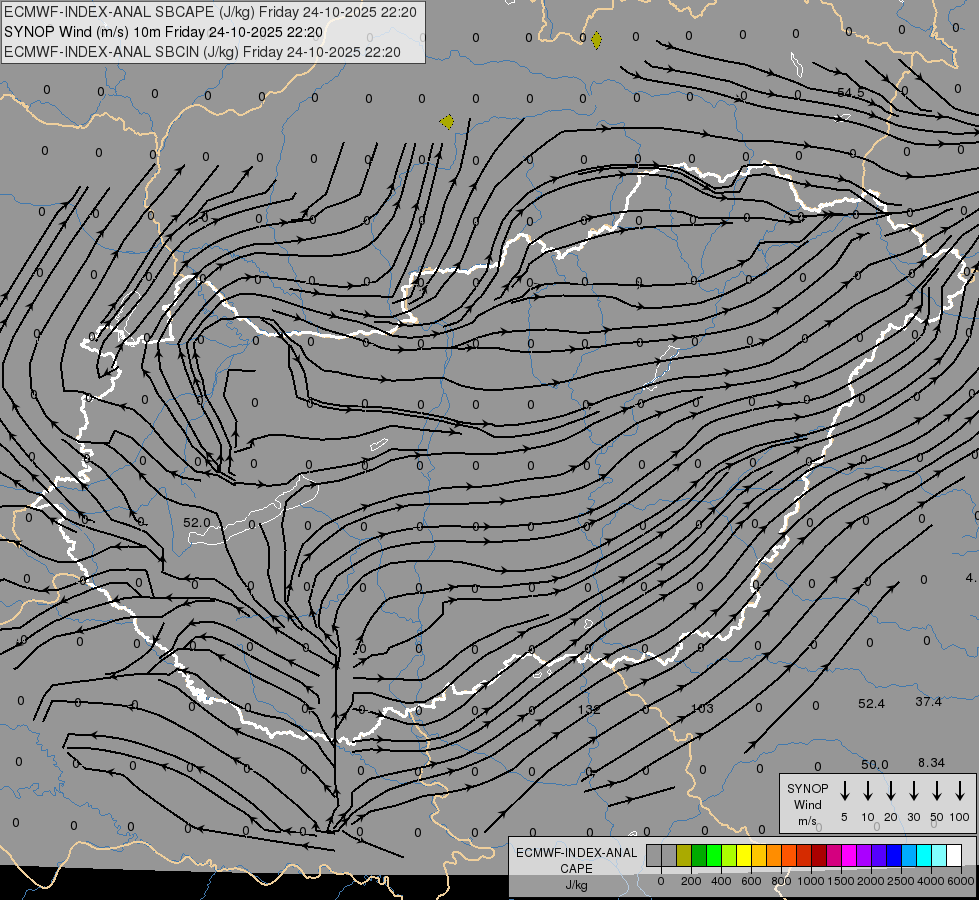Click the 103 value on the map
This screenshot has width=979, height=900.
click(702, 708)
